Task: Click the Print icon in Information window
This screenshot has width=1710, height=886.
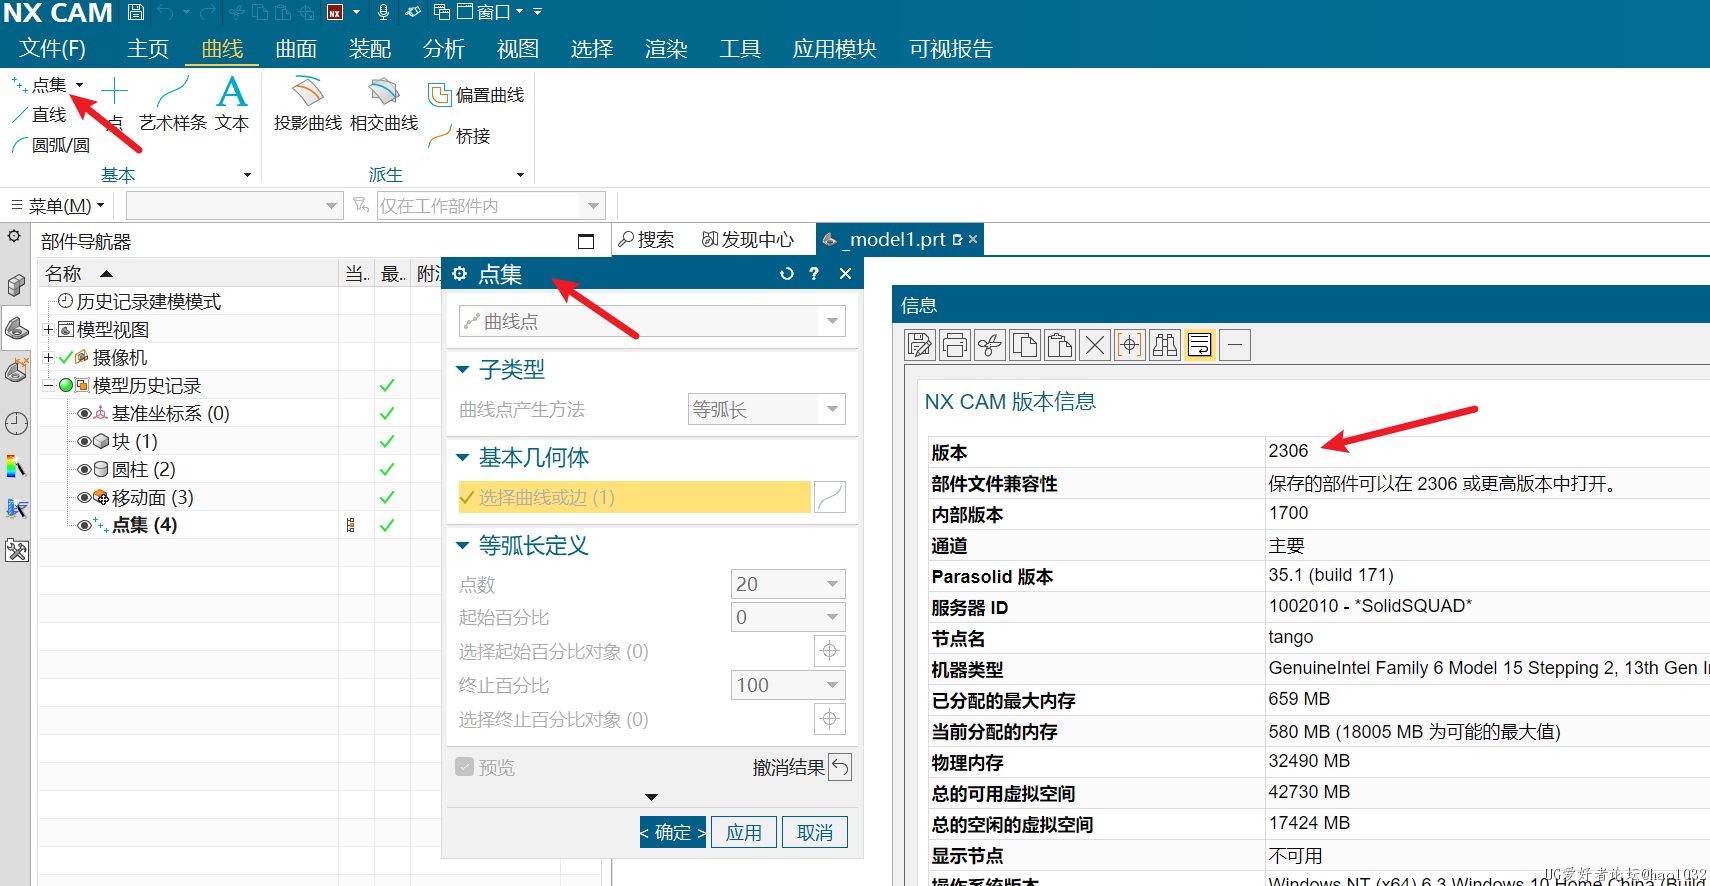Action: pos(955,345)
